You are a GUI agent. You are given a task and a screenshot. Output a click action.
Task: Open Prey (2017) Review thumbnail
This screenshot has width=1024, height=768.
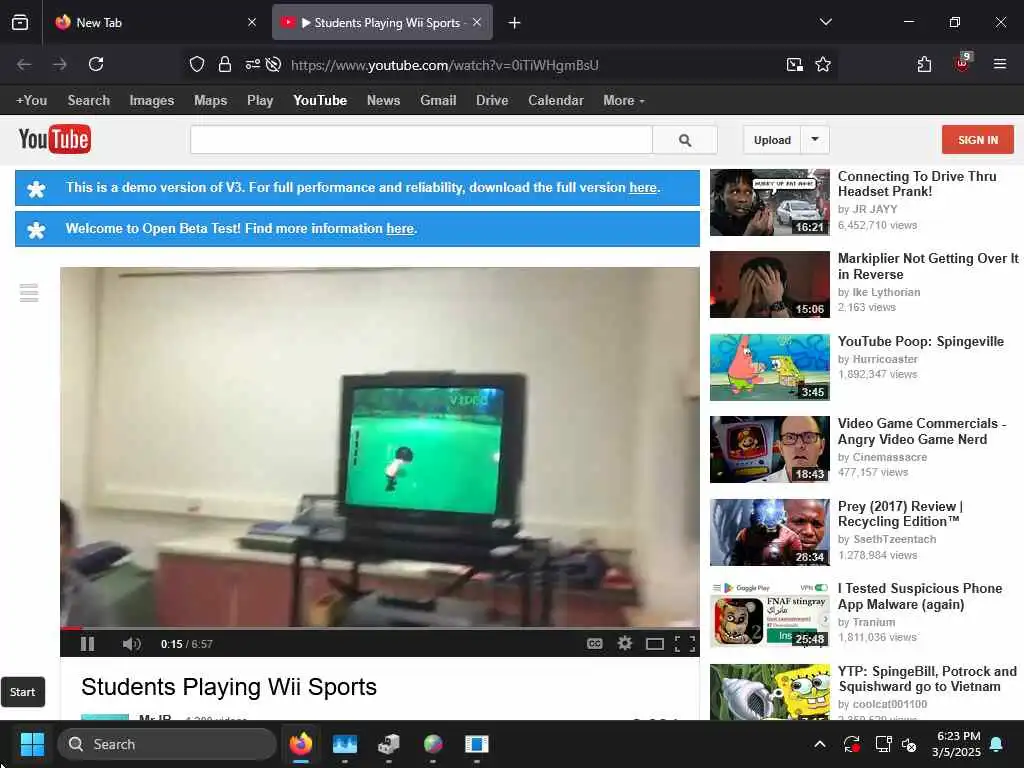point(770,532)
